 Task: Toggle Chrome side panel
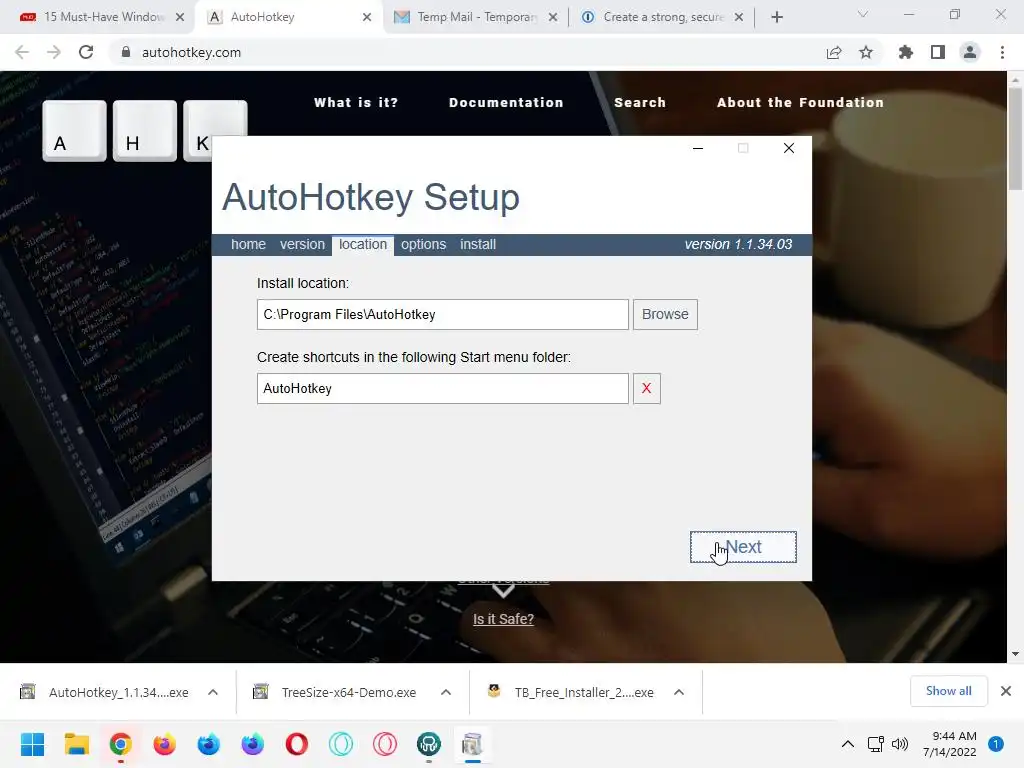point(938,52)
